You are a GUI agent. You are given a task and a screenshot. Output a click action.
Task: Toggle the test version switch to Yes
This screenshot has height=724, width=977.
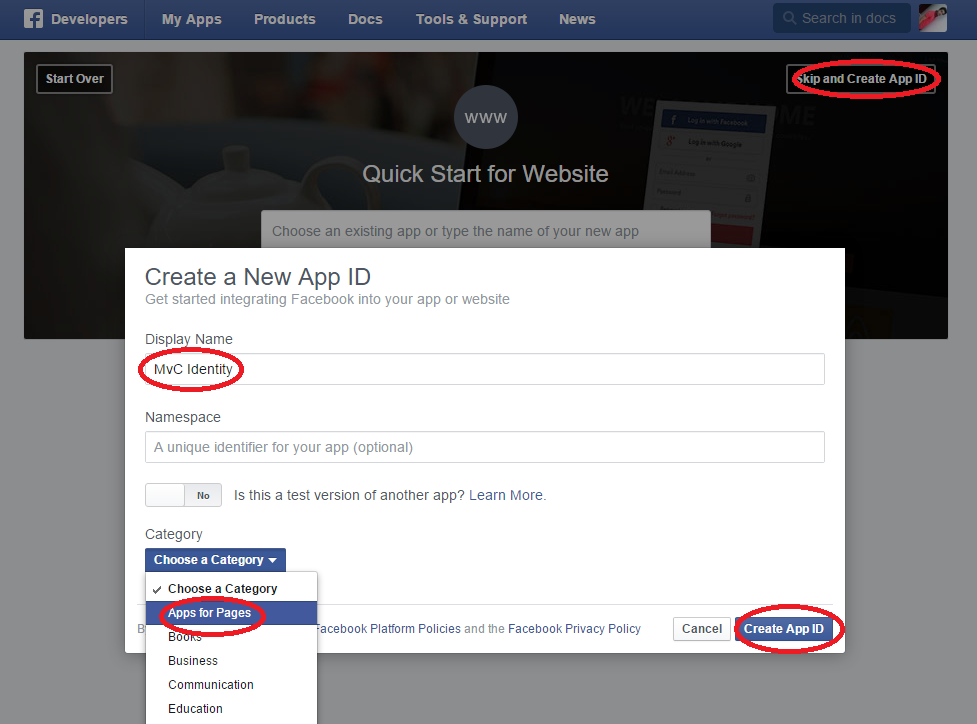click(x=165, y=494)
